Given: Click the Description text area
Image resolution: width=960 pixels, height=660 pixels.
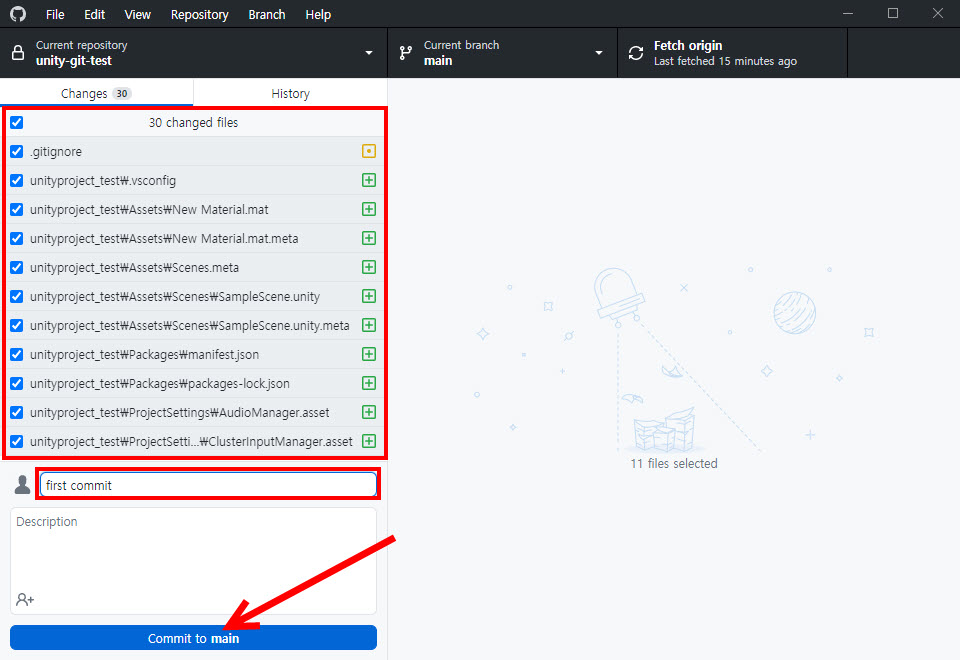Looking at the screenshot, I should (x=193, y=560).
